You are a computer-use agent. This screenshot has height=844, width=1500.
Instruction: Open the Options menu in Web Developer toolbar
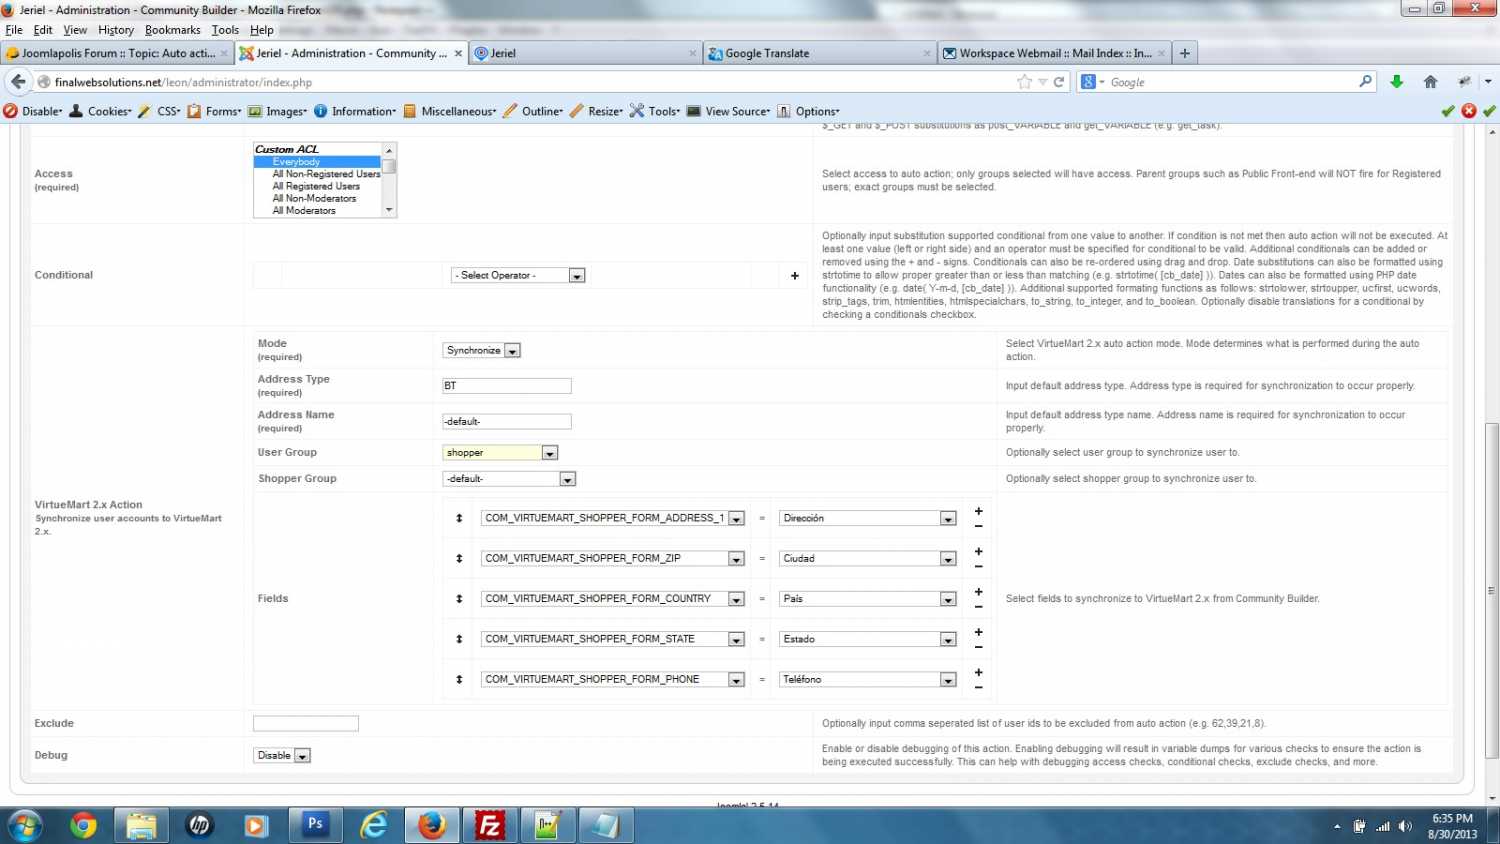point(808,111)
